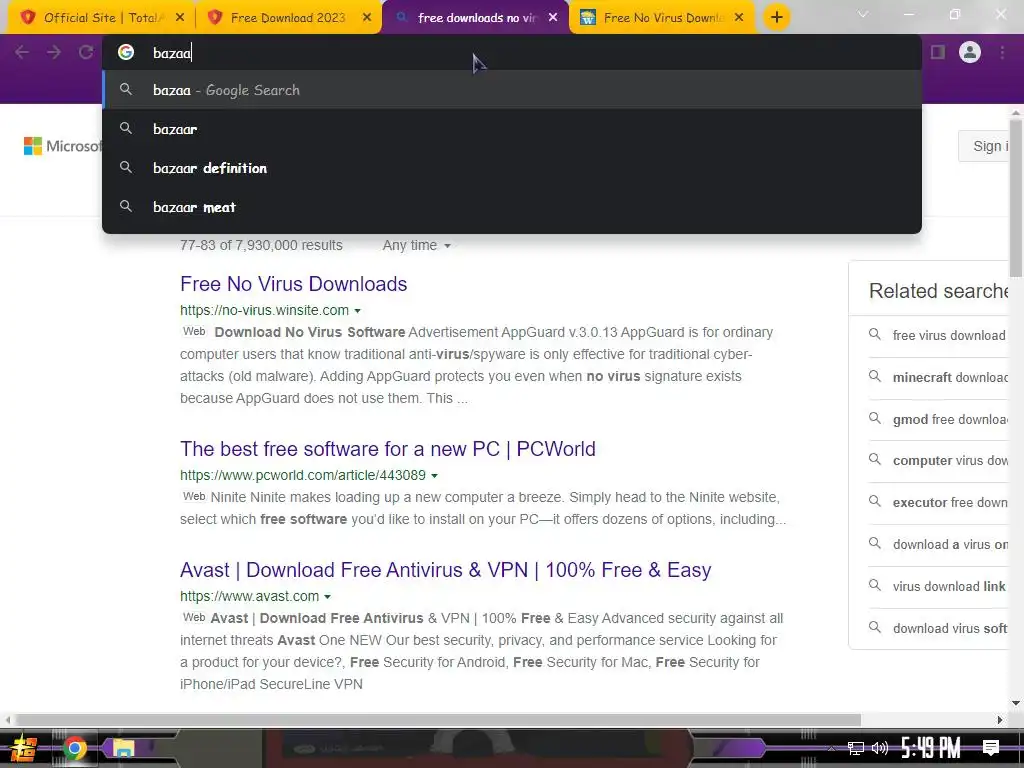1024x768 pixels.
Task: Open File Explorer from the taskbar
Action: pos(123,748)
